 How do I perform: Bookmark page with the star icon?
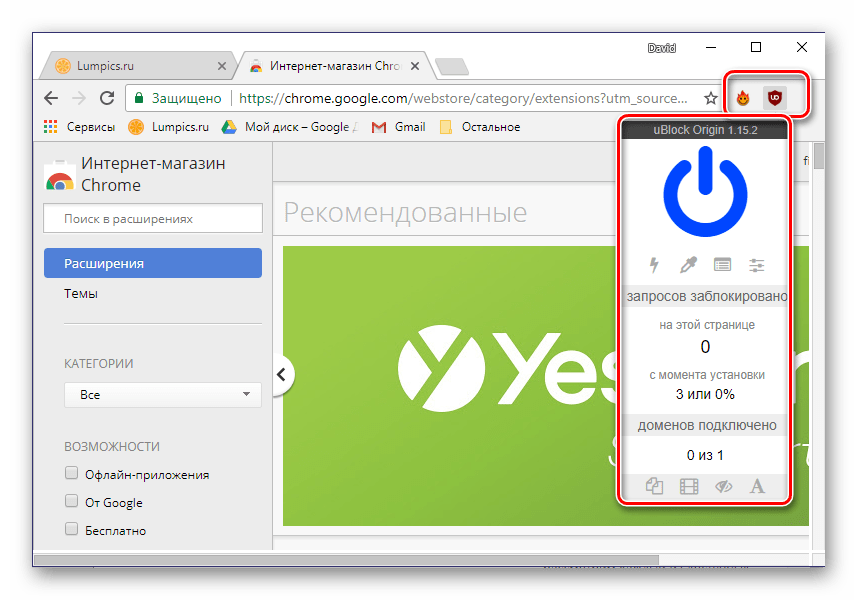pos(711,98)
